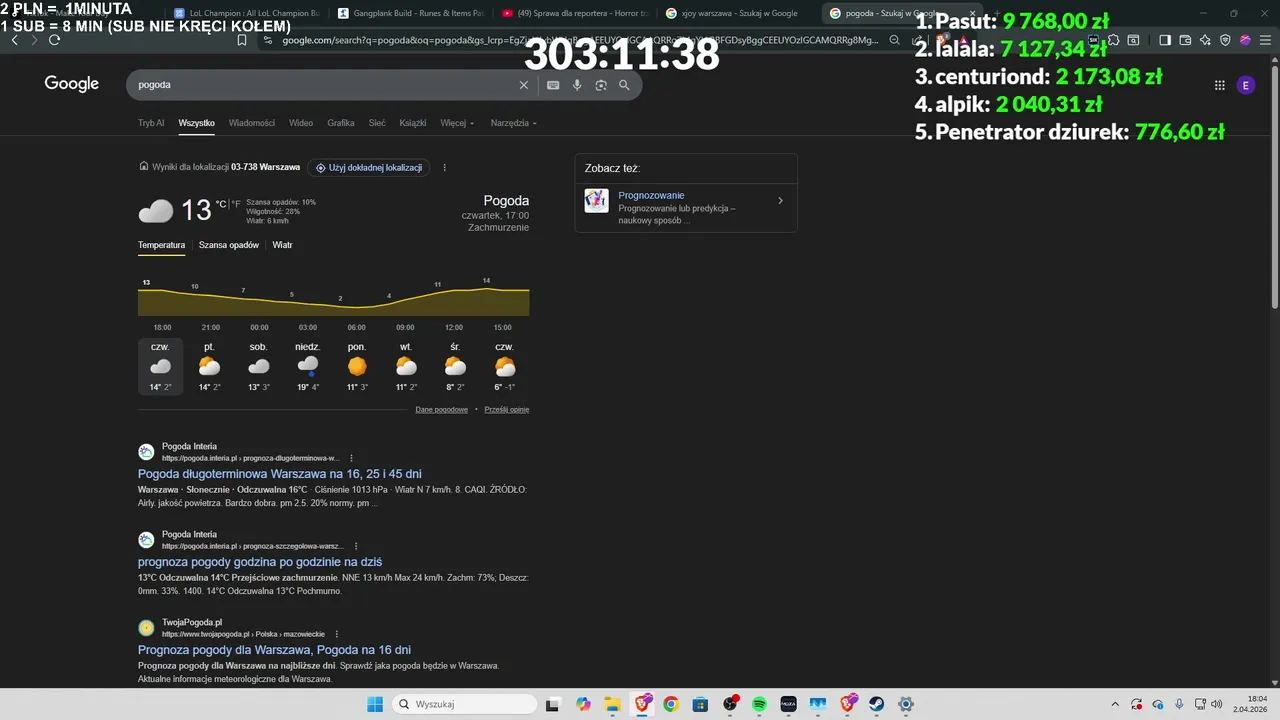
Task: Switch temperature unit to °C
Action: coord(221,204)
